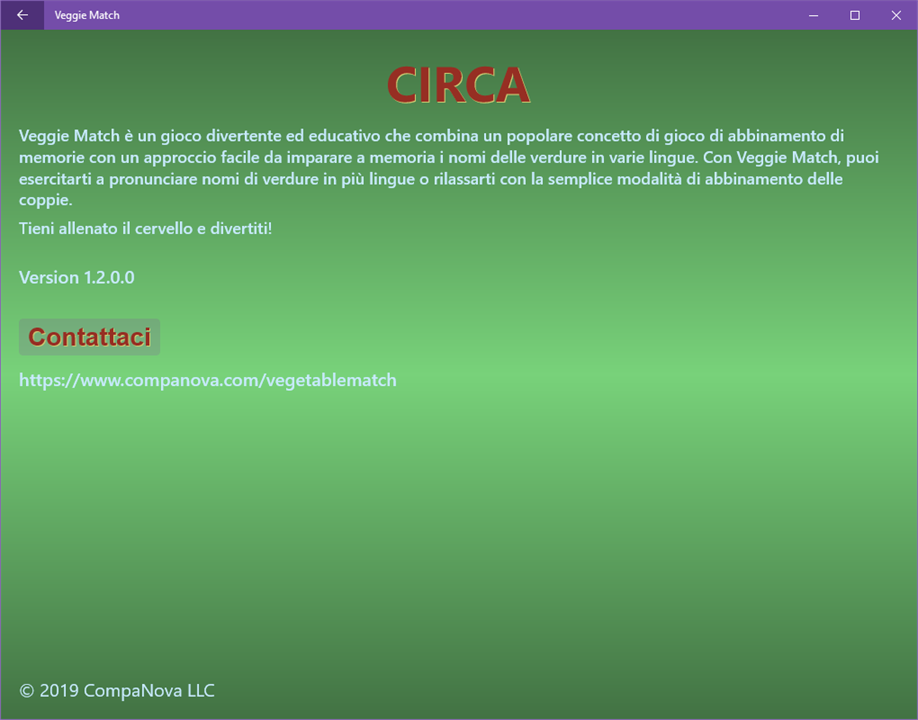Maximize the Veggie Match window
This screenshot has width=918, height=720.
[x=855, y=15]
